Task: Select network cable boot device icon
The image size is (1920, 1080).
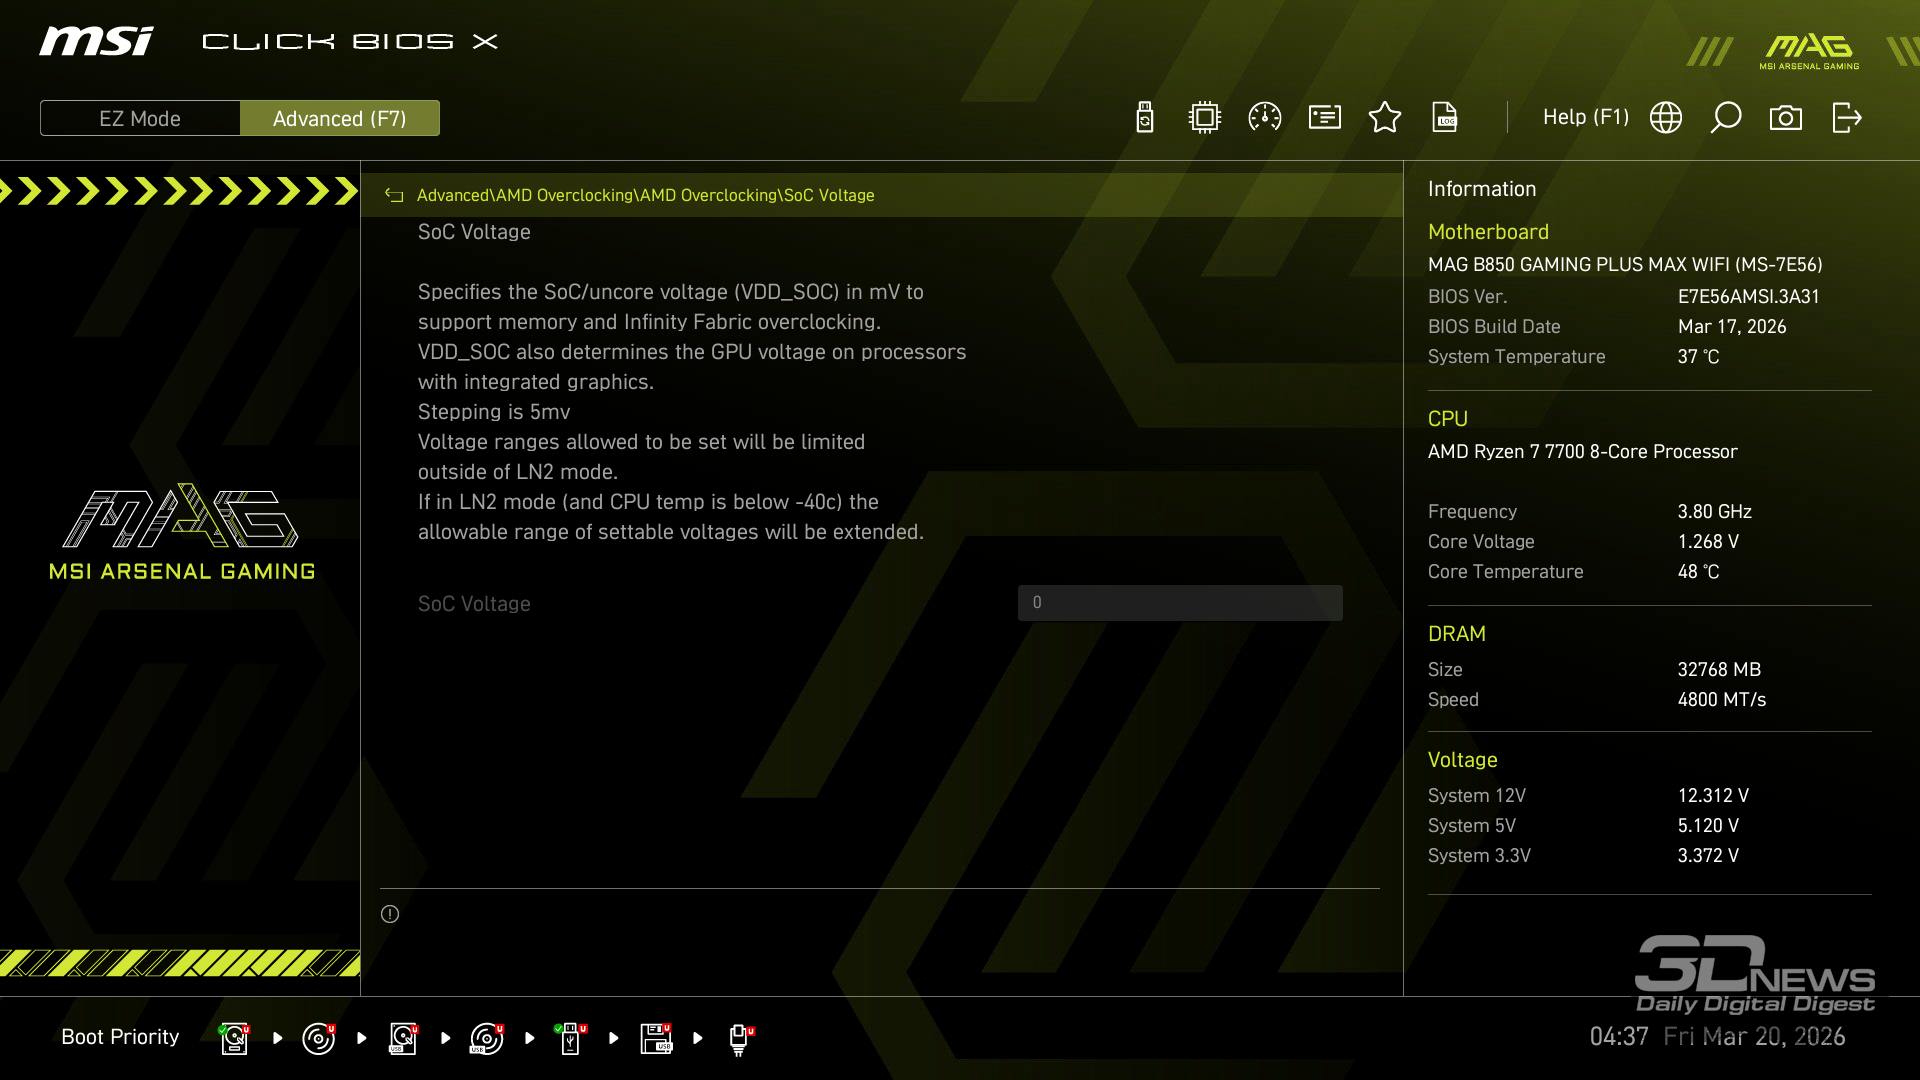Action: click(740, 1038)
